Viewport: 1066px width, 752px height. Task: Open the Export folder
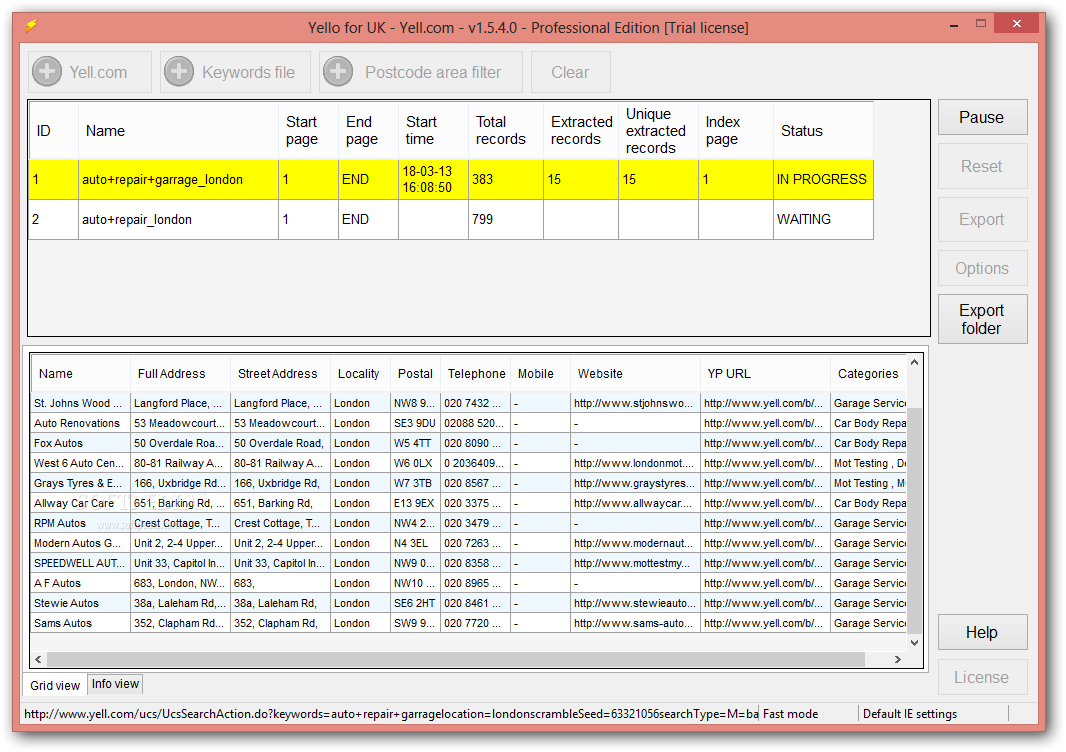[x=982, y=319]
